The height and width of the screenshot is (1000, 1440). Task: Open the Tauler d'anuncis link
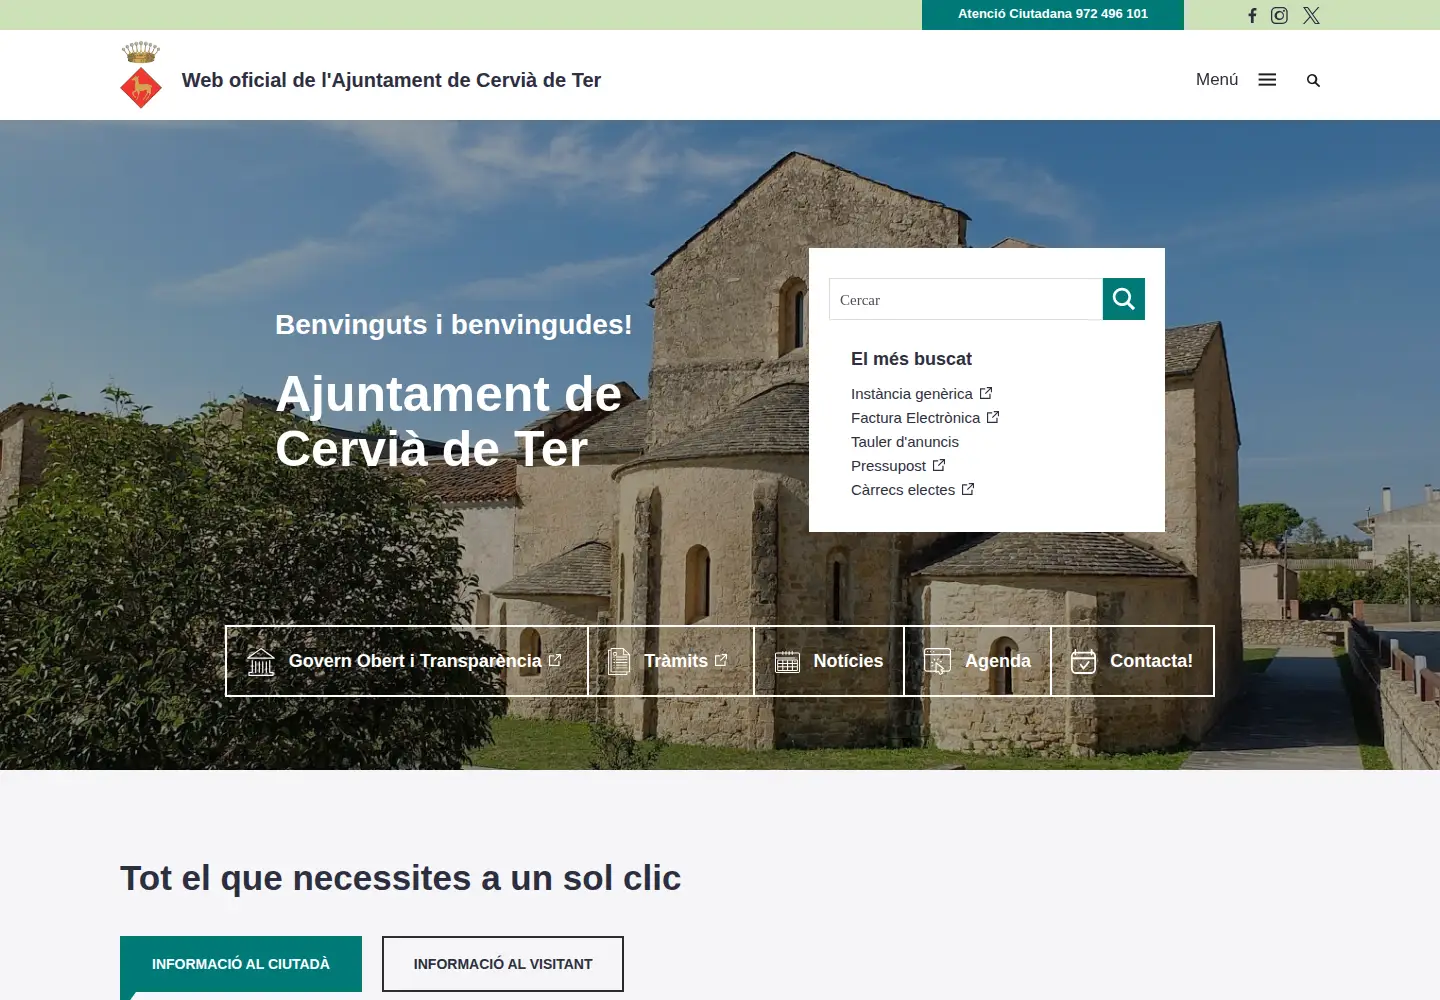click(x=905, y=442)
